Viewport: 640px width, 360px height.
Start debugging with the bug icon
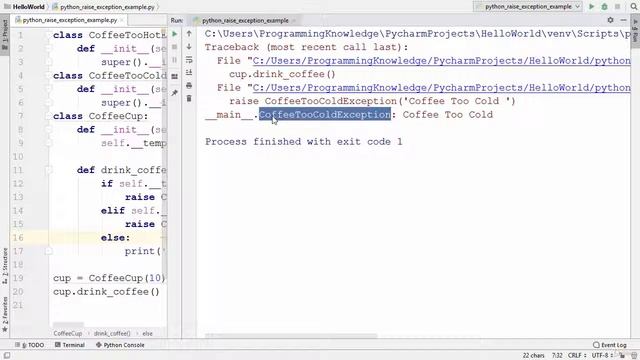click(604, 7)
